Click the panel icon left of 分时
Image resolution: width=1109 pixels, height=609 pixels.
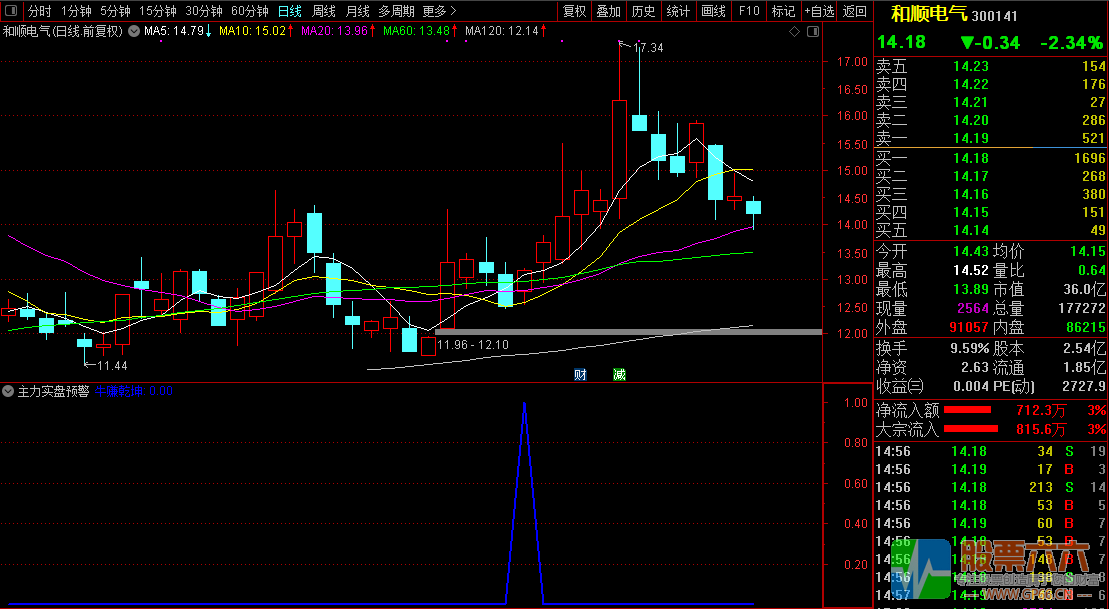12,11
